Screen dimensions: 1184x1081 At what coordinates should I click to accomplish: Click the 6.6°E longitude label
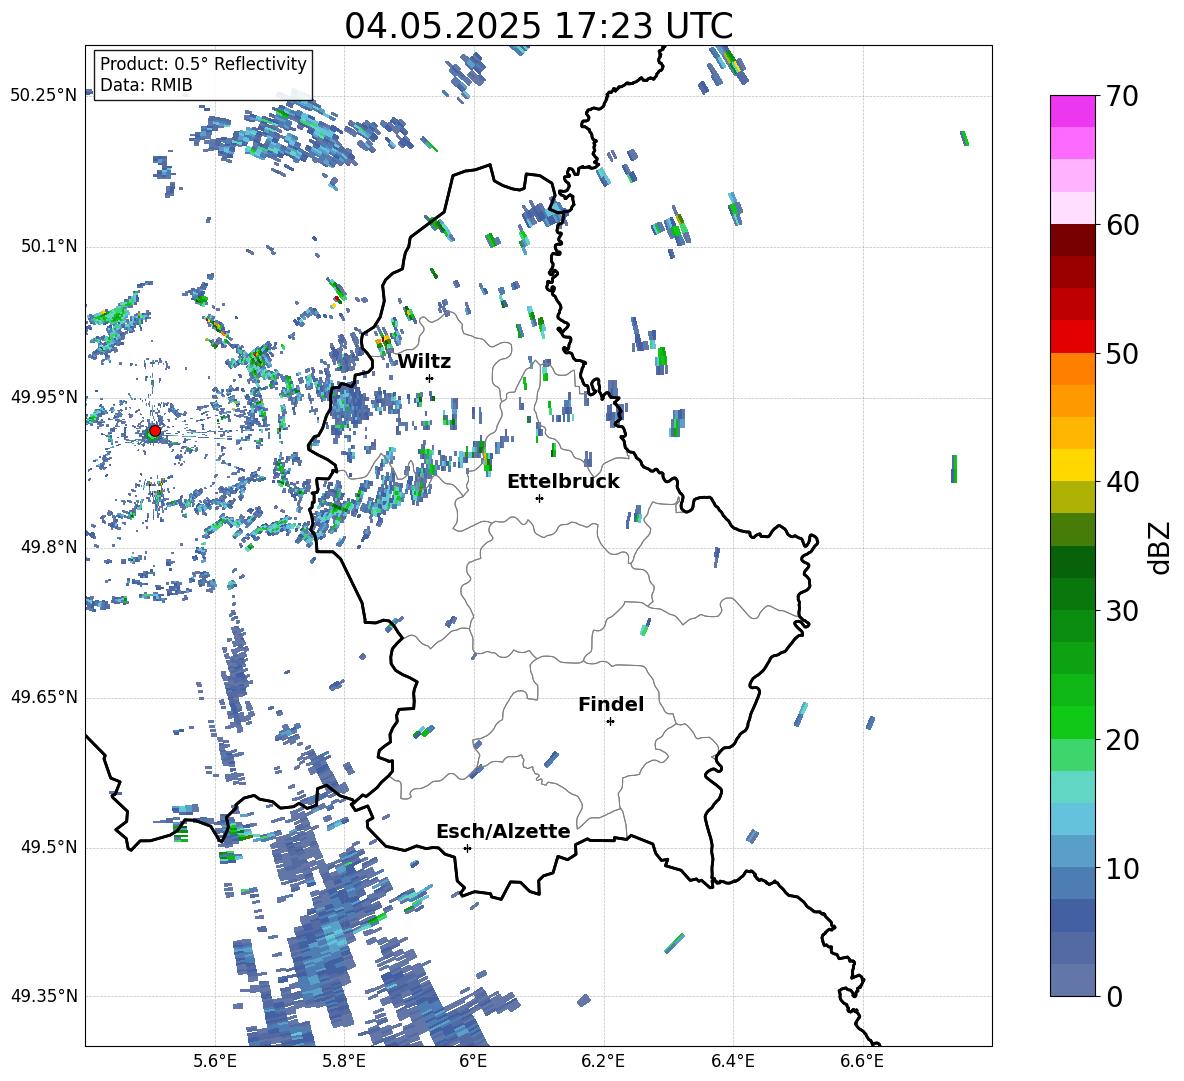862,1062
